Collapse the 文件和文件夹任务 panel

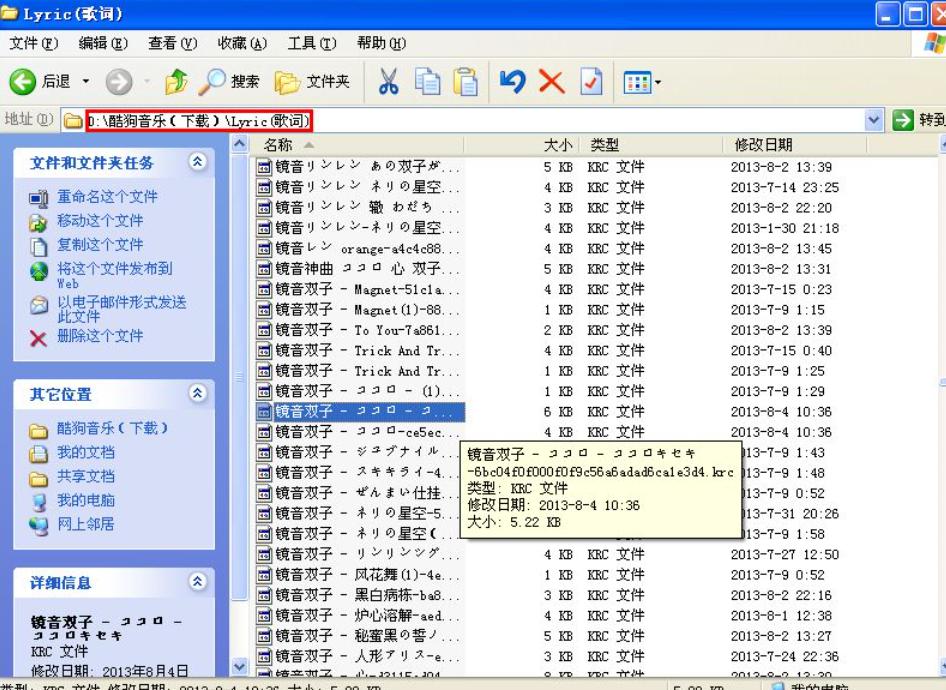[x=198, y=162]
